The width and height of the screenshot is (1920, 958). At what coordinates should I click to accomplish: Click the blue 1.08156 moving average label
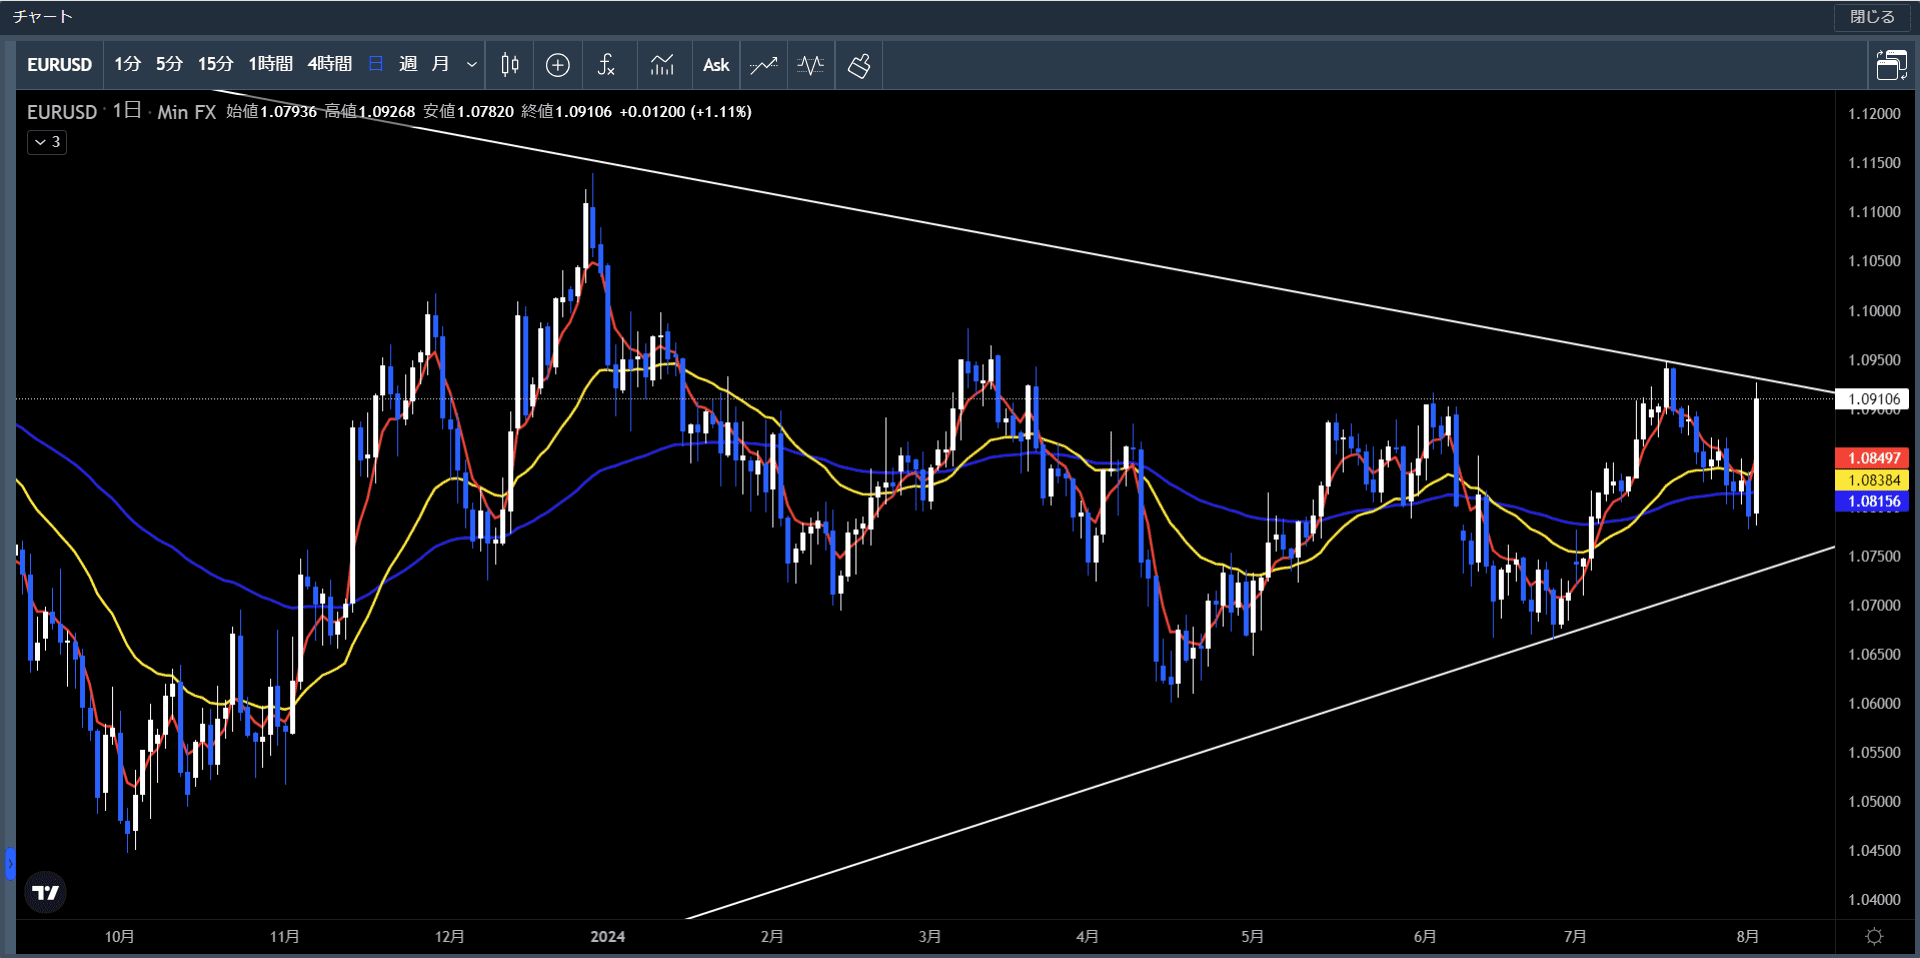[x=1873, y=502]
